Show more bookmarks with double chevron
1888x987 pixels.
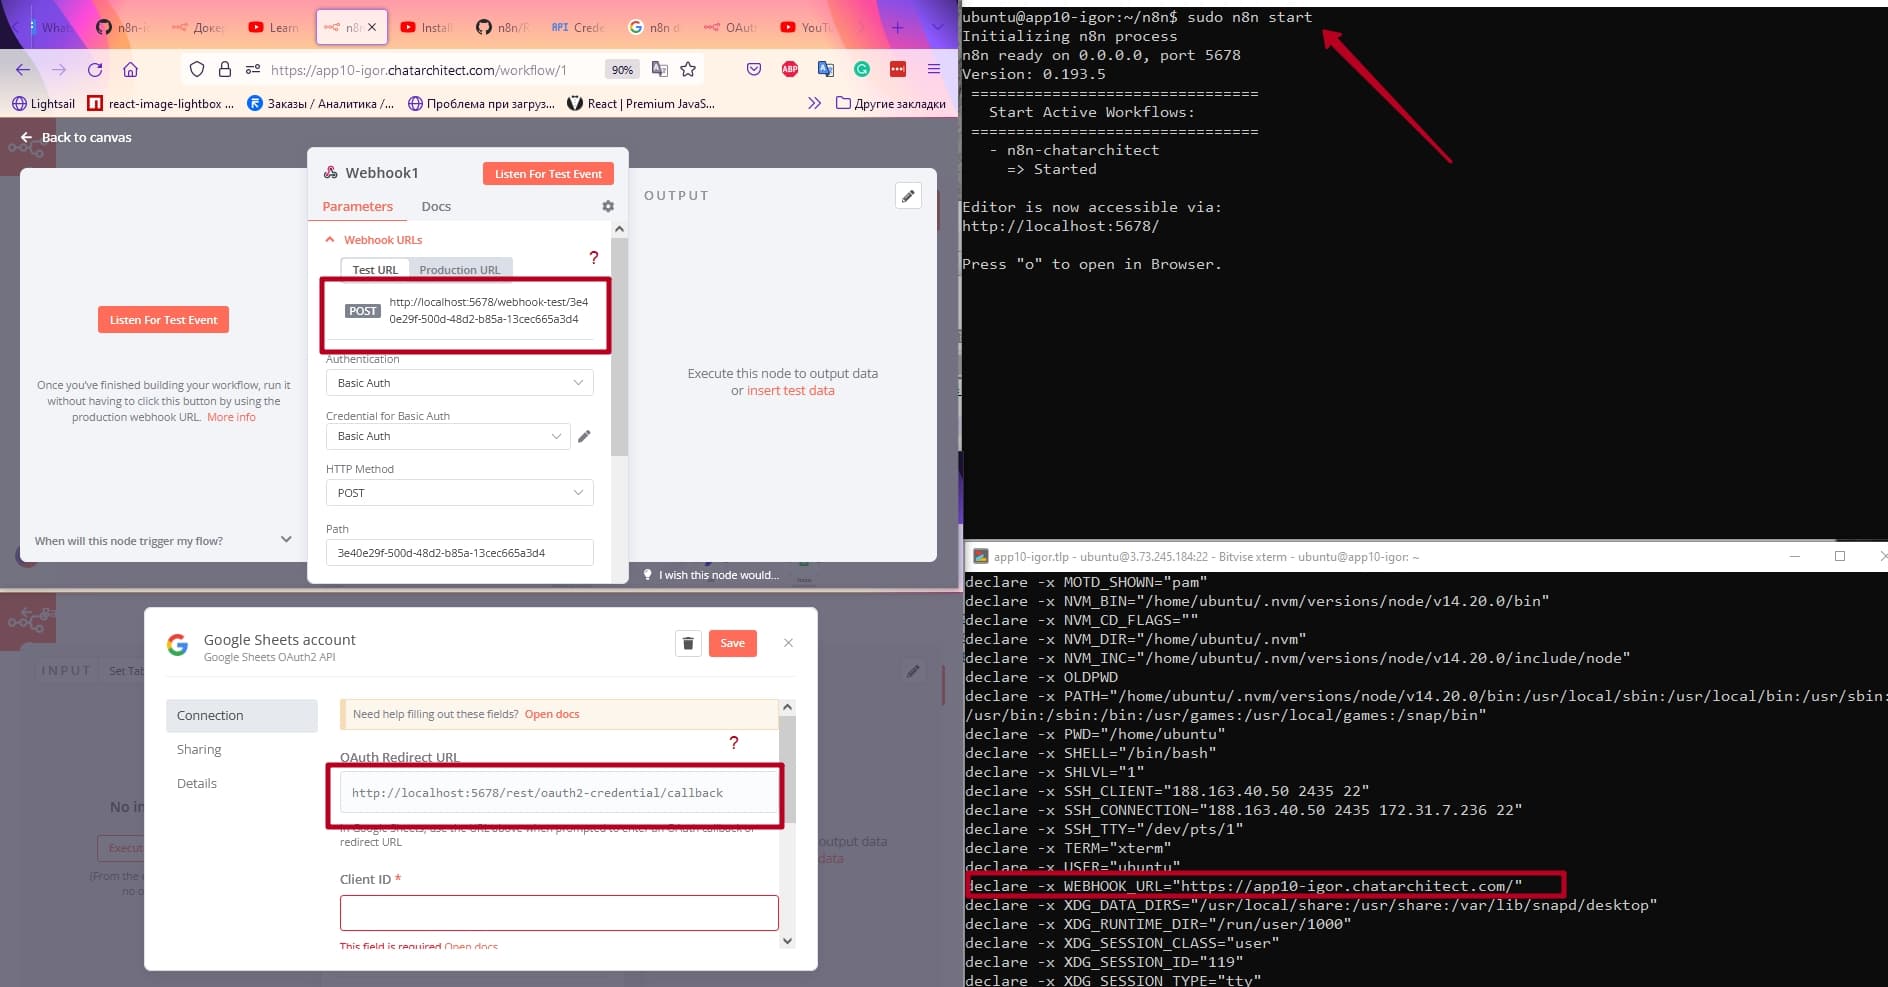814,103
